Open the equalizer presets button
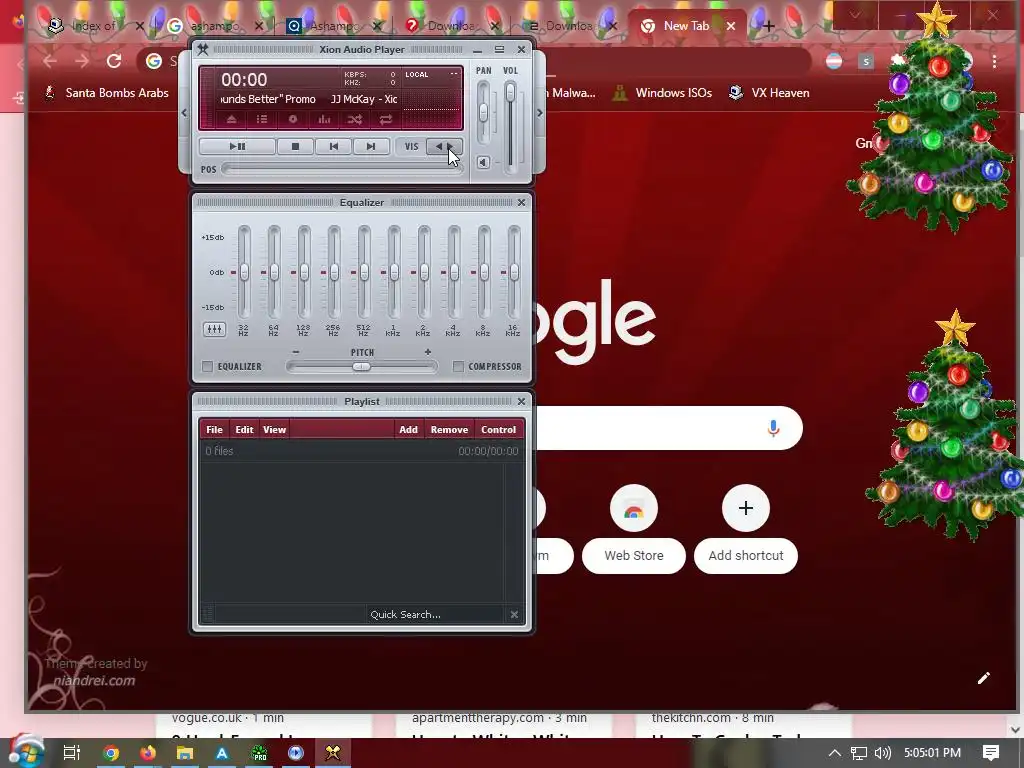The height and width of the screenshot is (768, 1024). point(214,329)
